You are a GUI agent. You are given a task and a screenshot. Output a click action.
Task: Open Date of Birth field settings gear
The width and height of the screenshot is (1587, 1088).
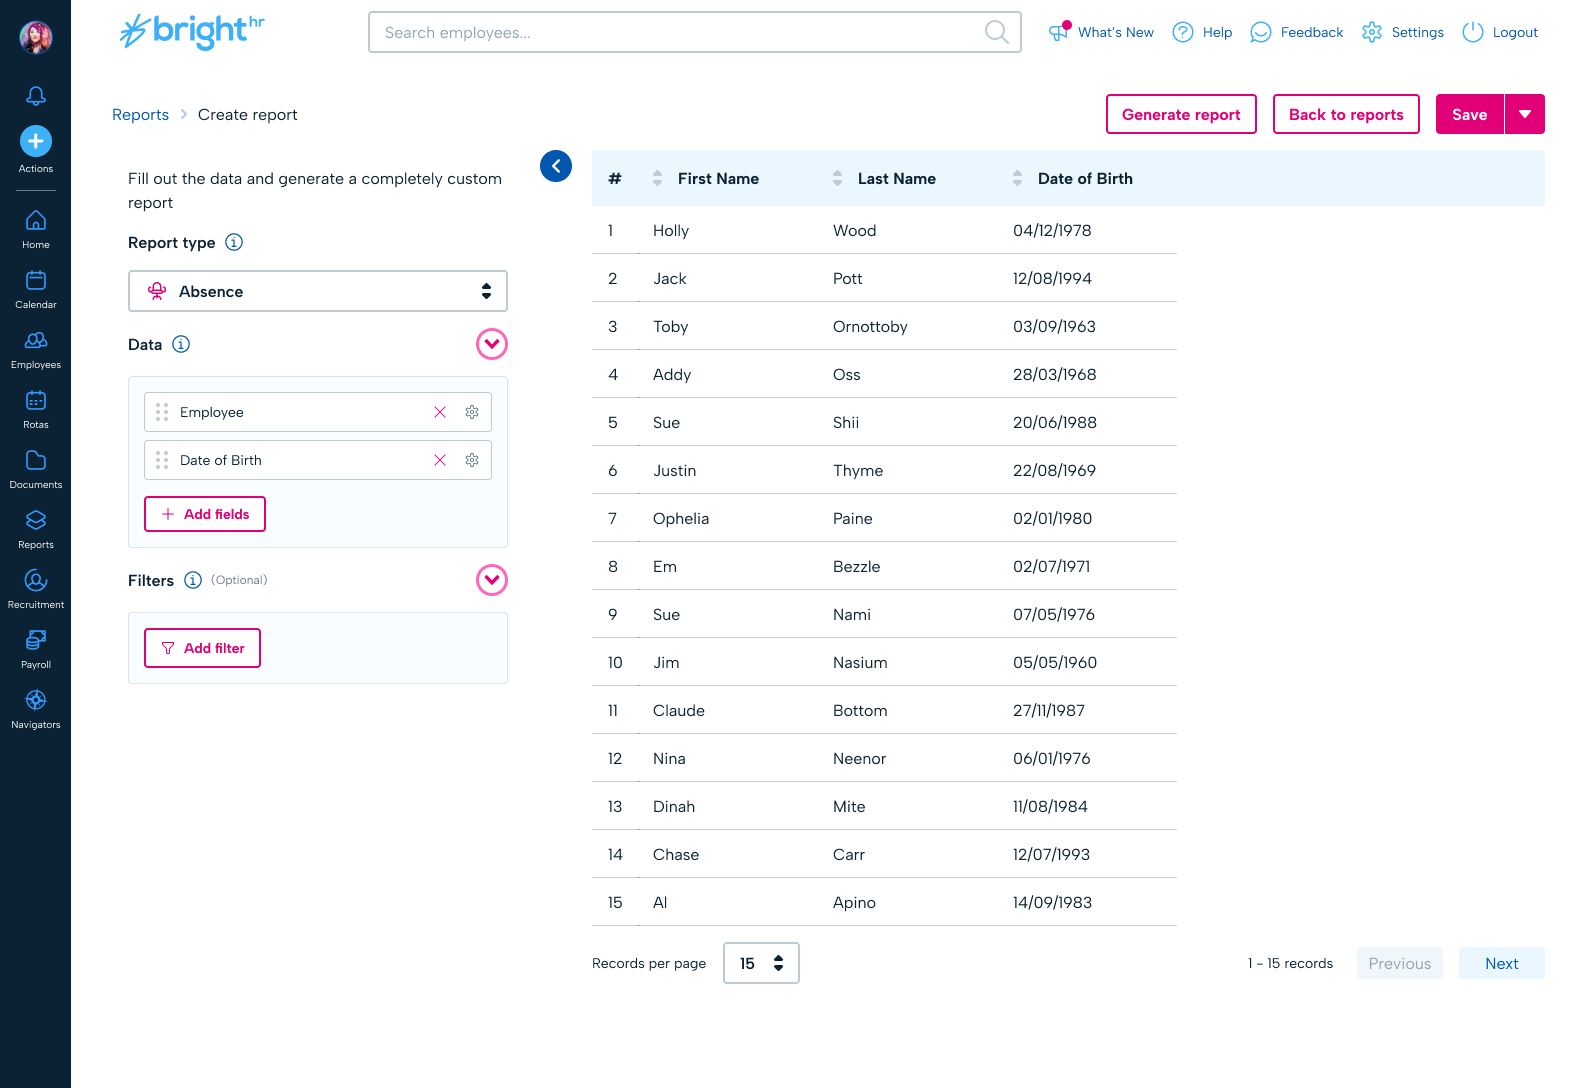[472, 460]
